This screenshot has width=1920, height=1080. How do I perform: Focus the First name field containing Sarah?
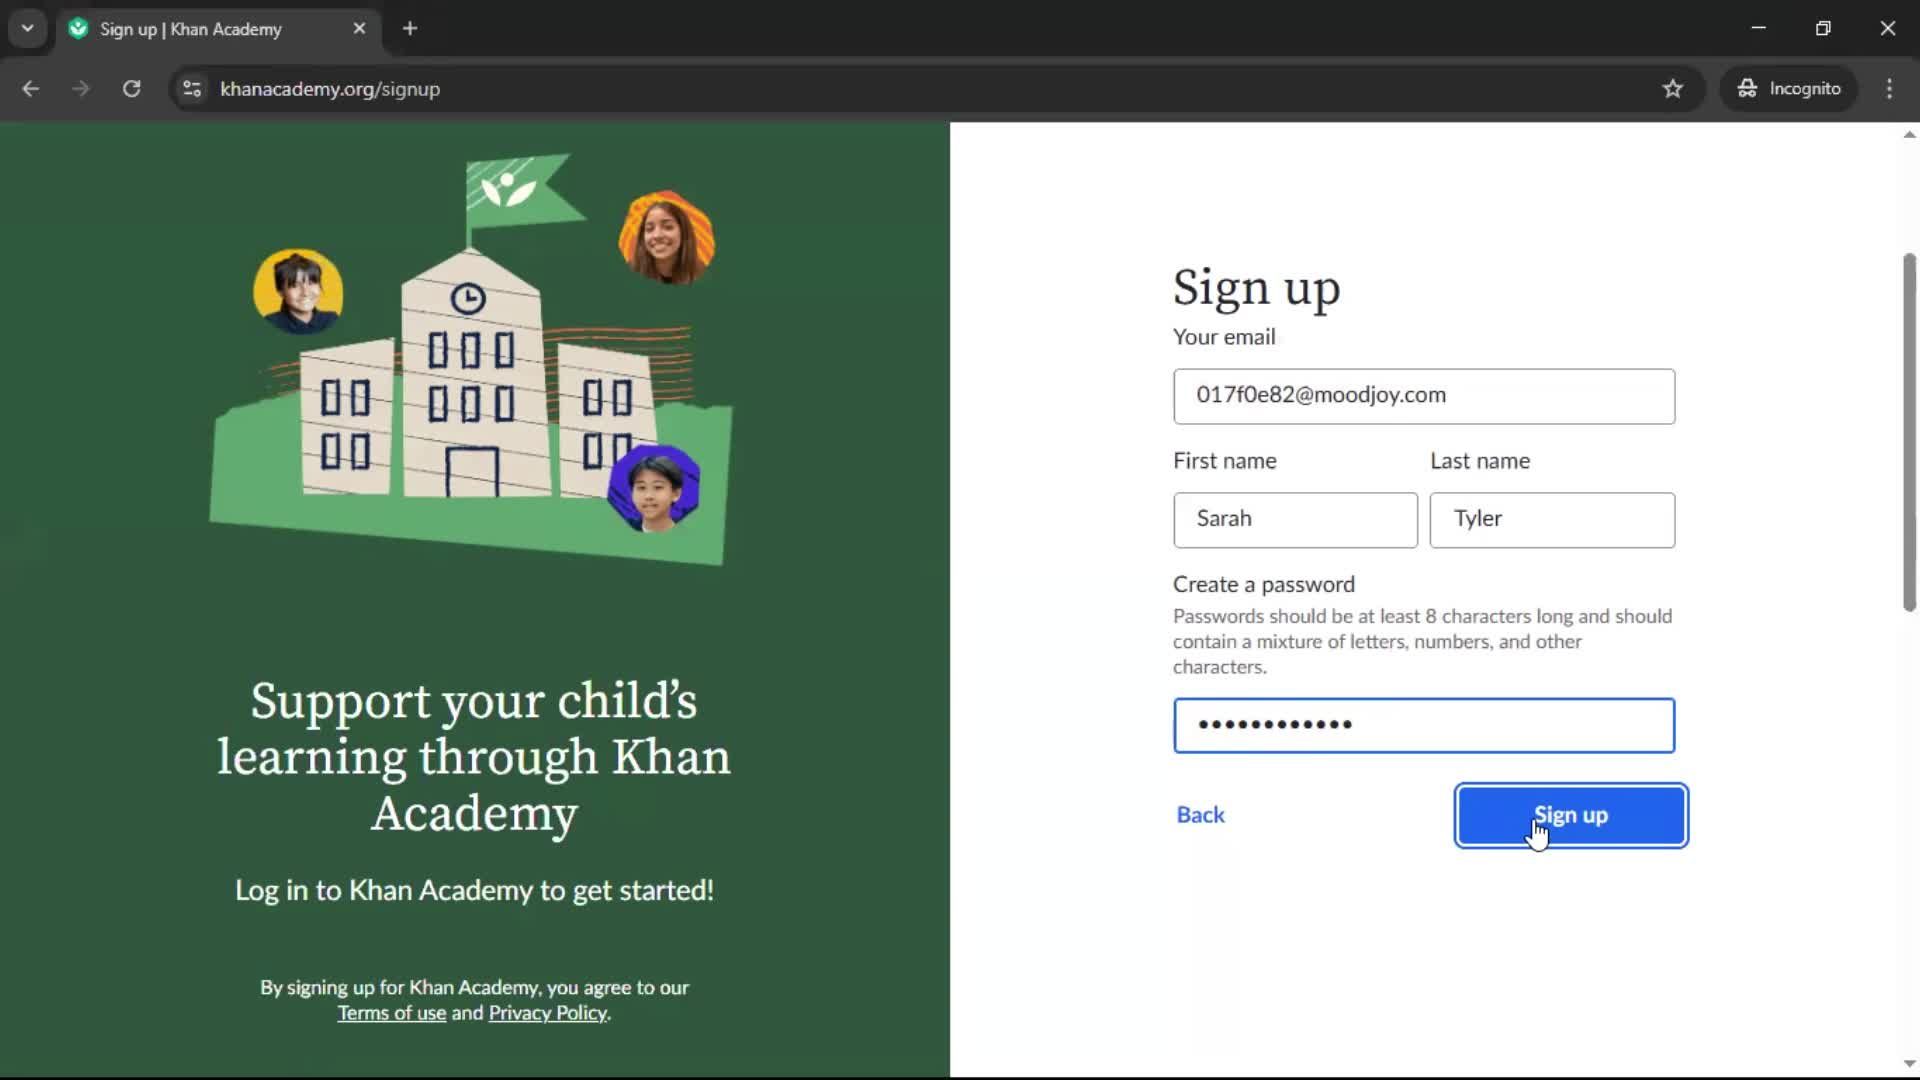point(1295,519)
